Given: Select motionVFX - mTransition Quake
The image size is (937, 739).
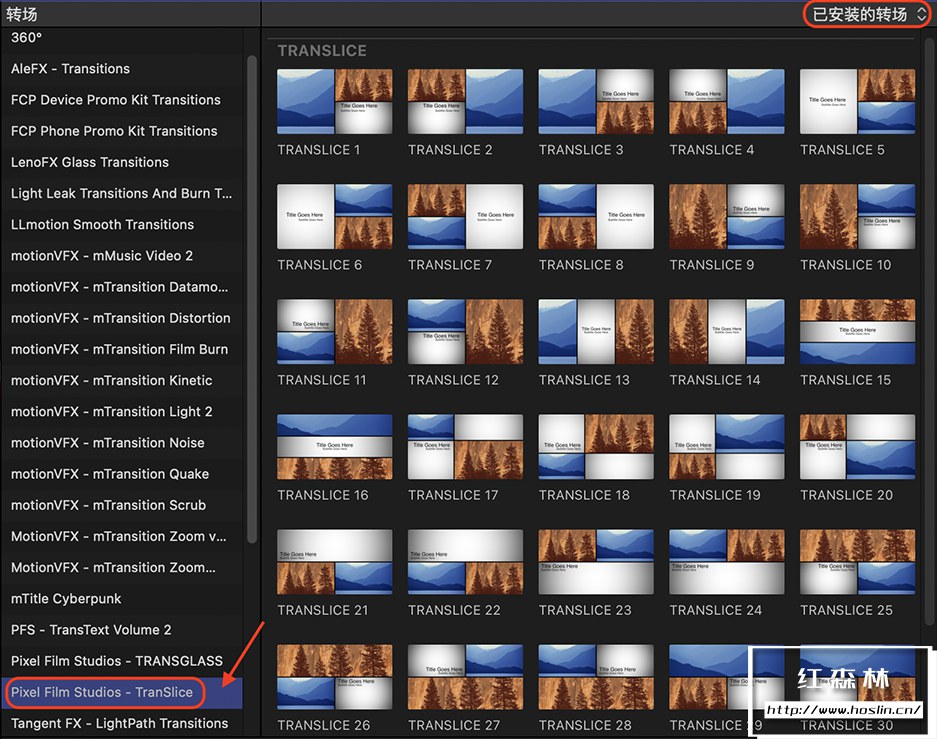Looking at the screenshot, I should tap(121, 474).
